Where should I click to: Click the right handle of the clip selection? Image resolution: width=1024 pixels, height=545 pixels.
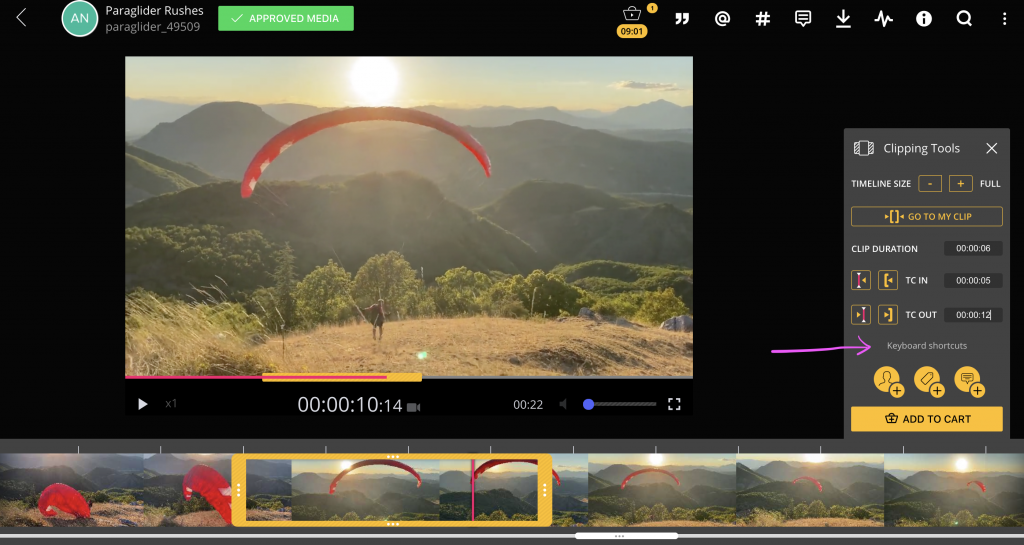tap(545, 490)
